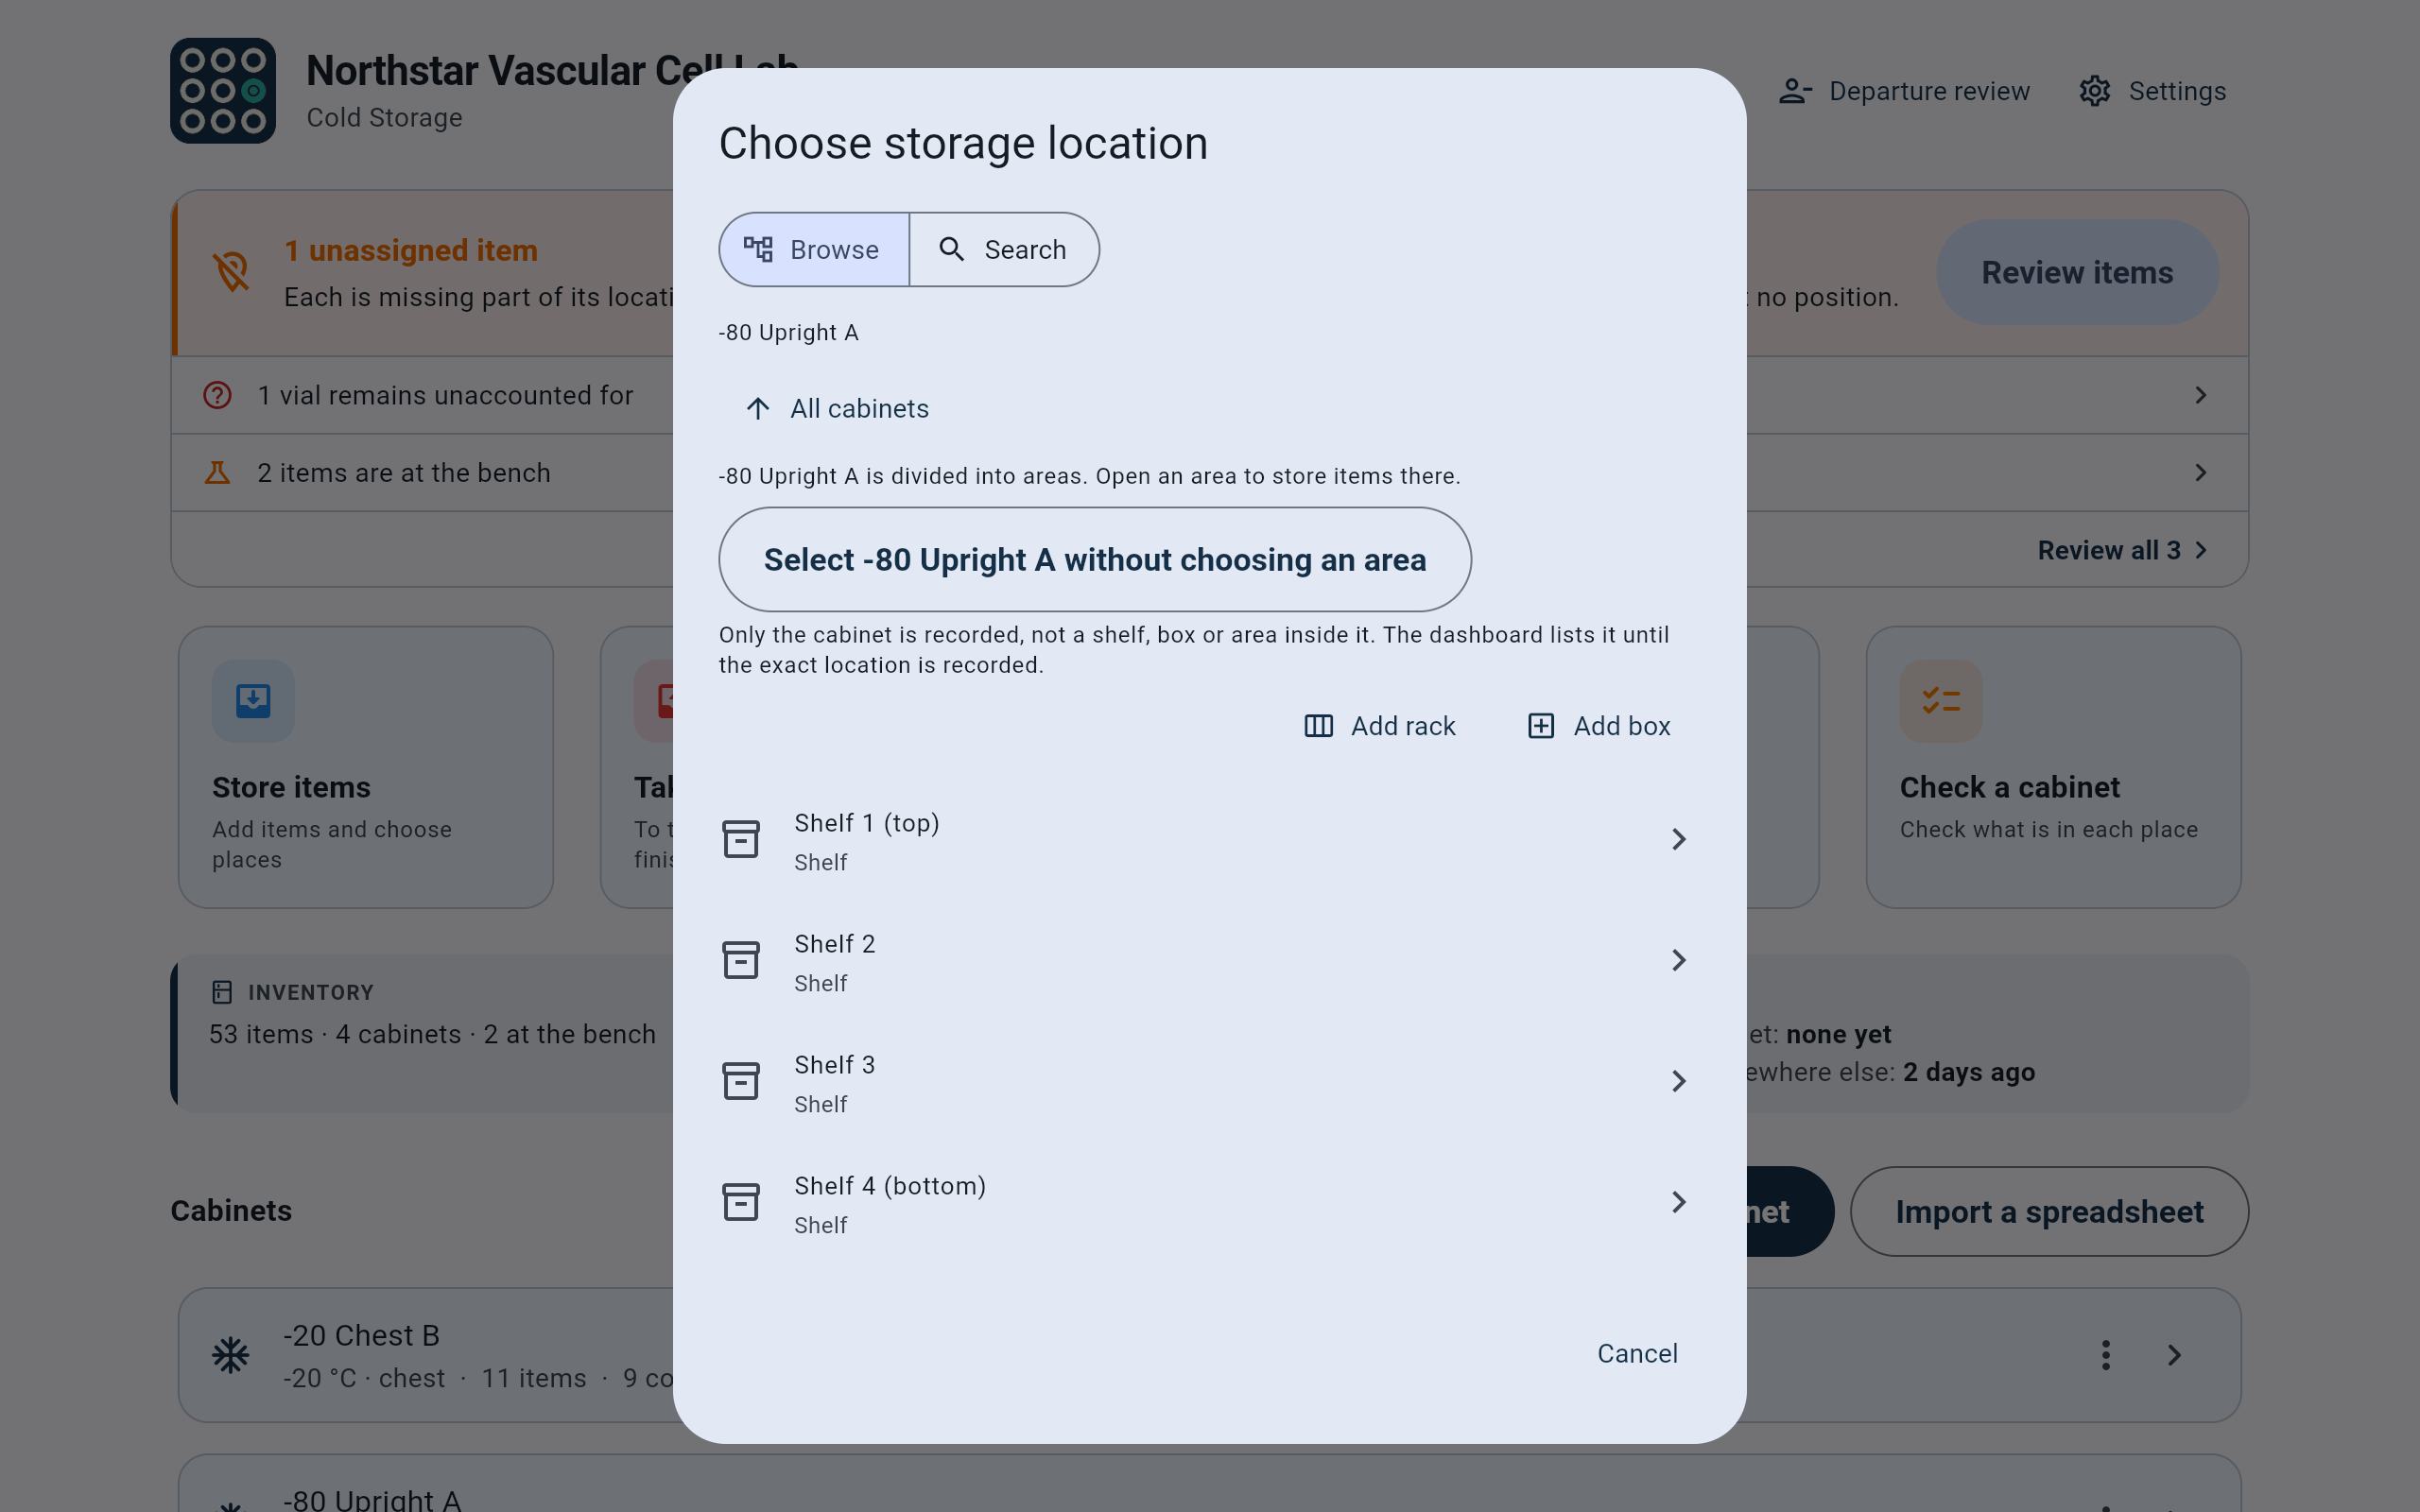Go up to All cabinets
Viewport: 2420px width, 1512px height.
tap(838, 408)
